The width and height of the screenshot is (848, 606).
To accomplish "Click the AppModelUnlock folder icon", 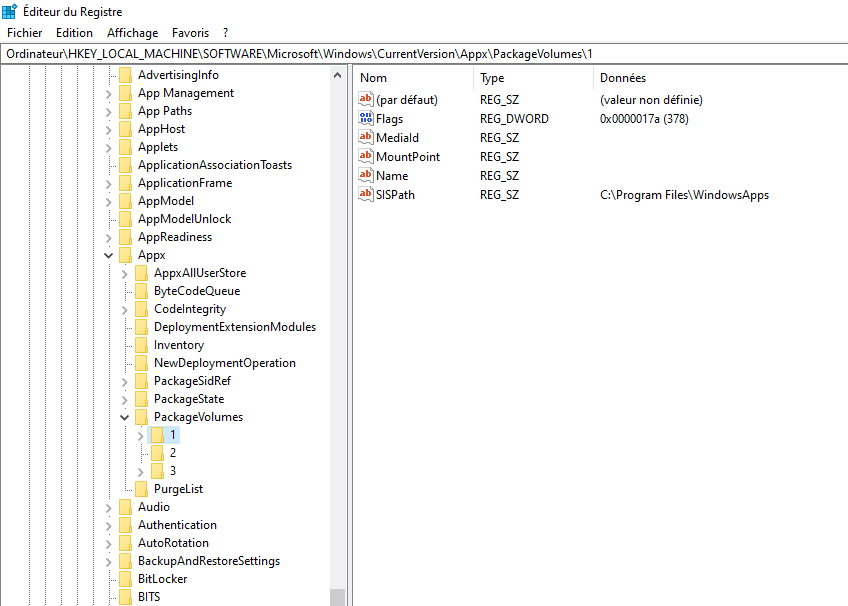I will pyautogui.click(x=125, y=219).
